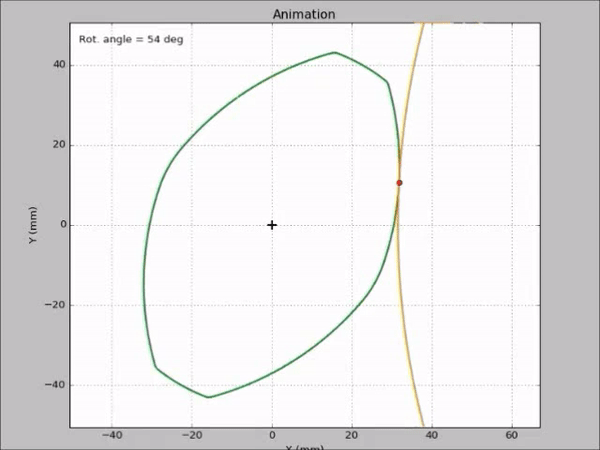Click the black plus center marker
The height and width of the screenshot is (450, 600).
tap(272, 225)
